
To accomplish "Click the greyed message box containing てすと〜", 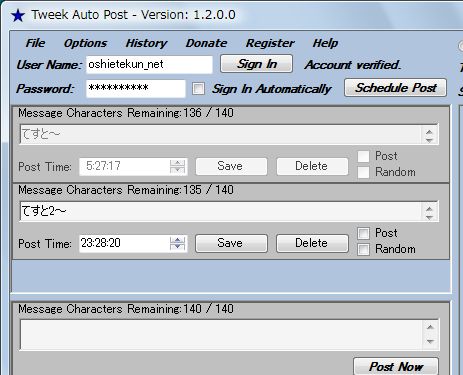I will point(220,134).
